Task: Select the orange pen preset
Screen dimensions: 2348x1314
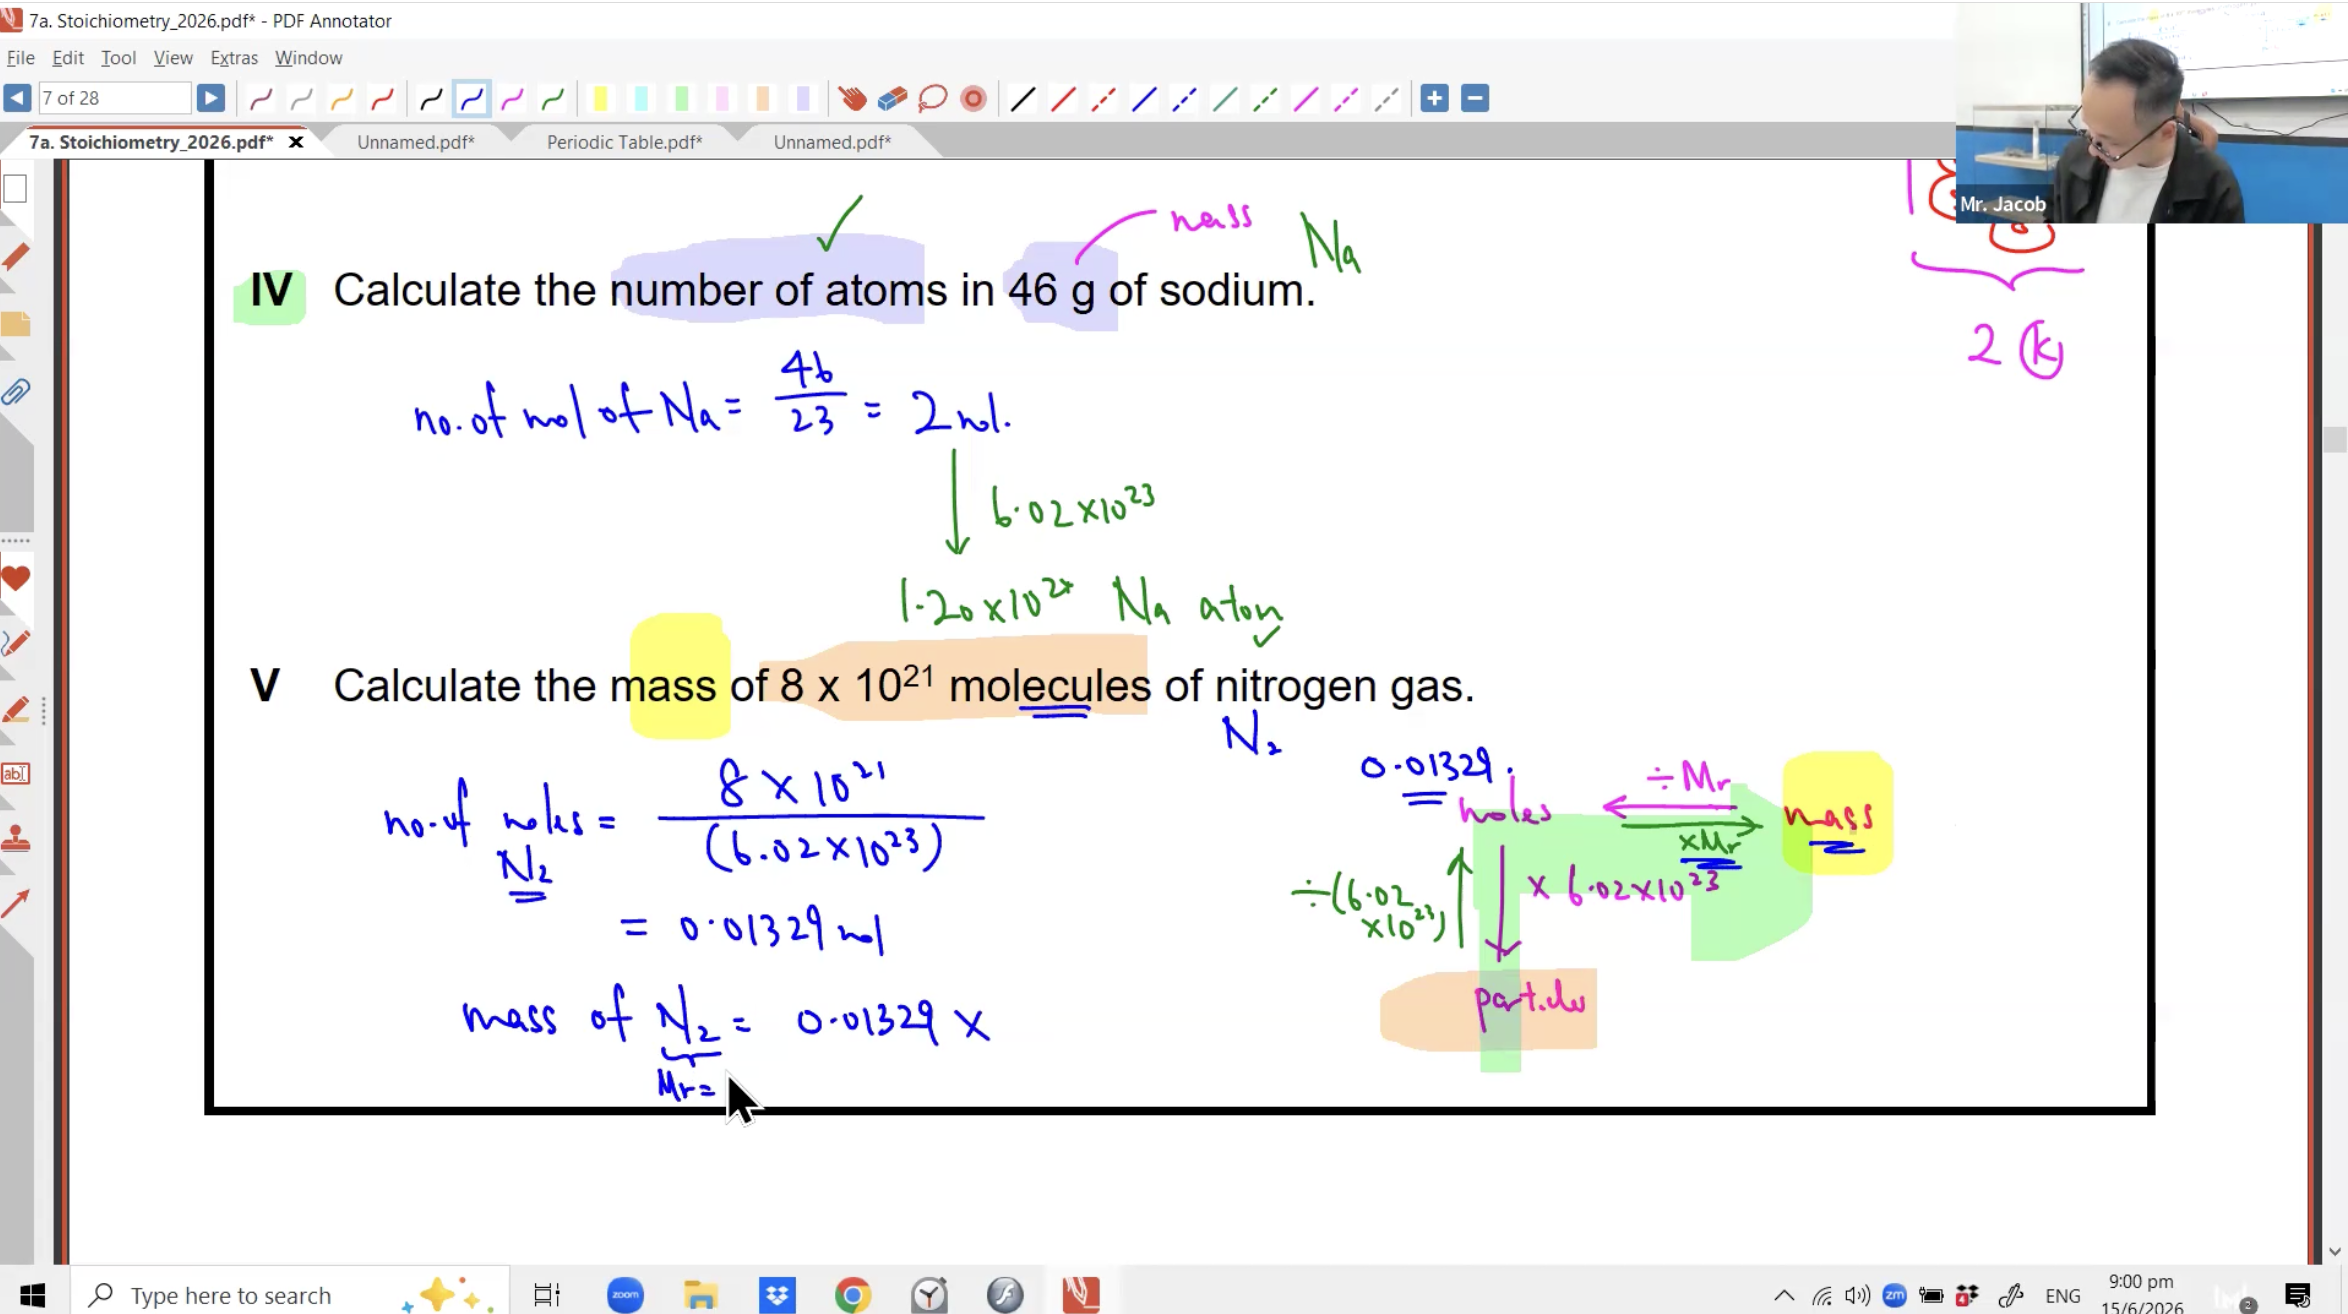Action: 341,98
